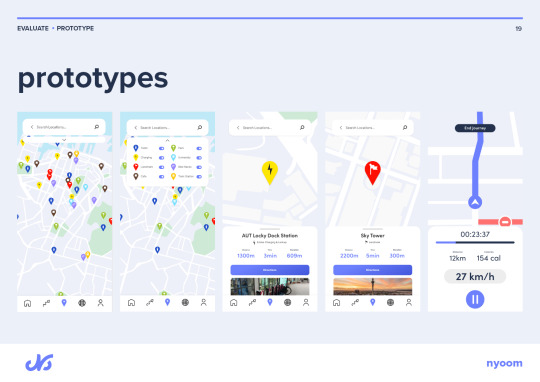Click the 5min time value
The height and width of the screenshot is (382, 540).
click(373, 256)
